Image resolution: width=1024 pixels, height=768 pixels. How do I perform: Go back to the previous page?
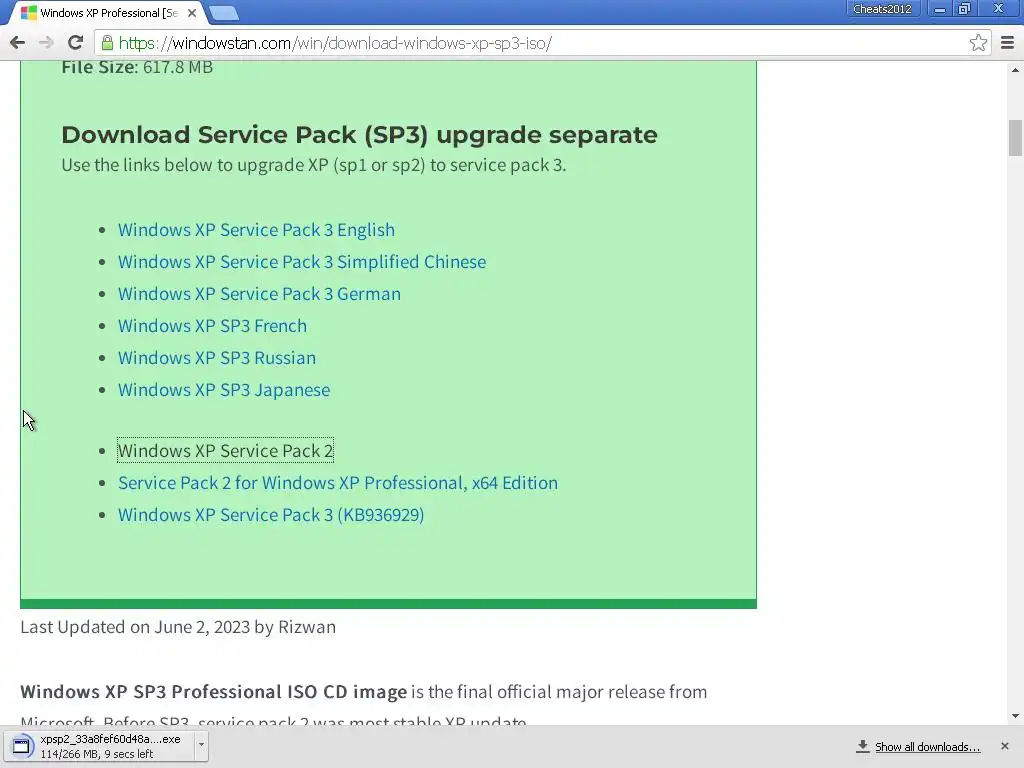point(18,43)
